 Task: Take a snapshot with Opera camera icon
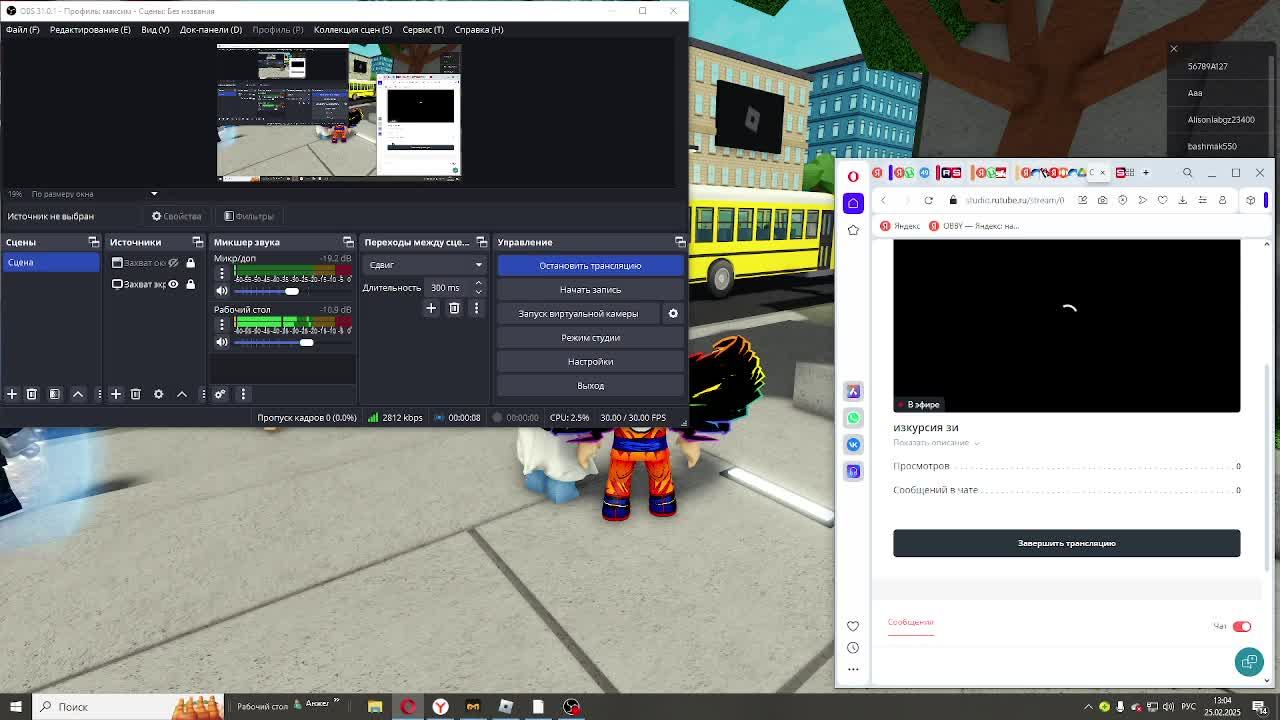[x=1102, y=200]
